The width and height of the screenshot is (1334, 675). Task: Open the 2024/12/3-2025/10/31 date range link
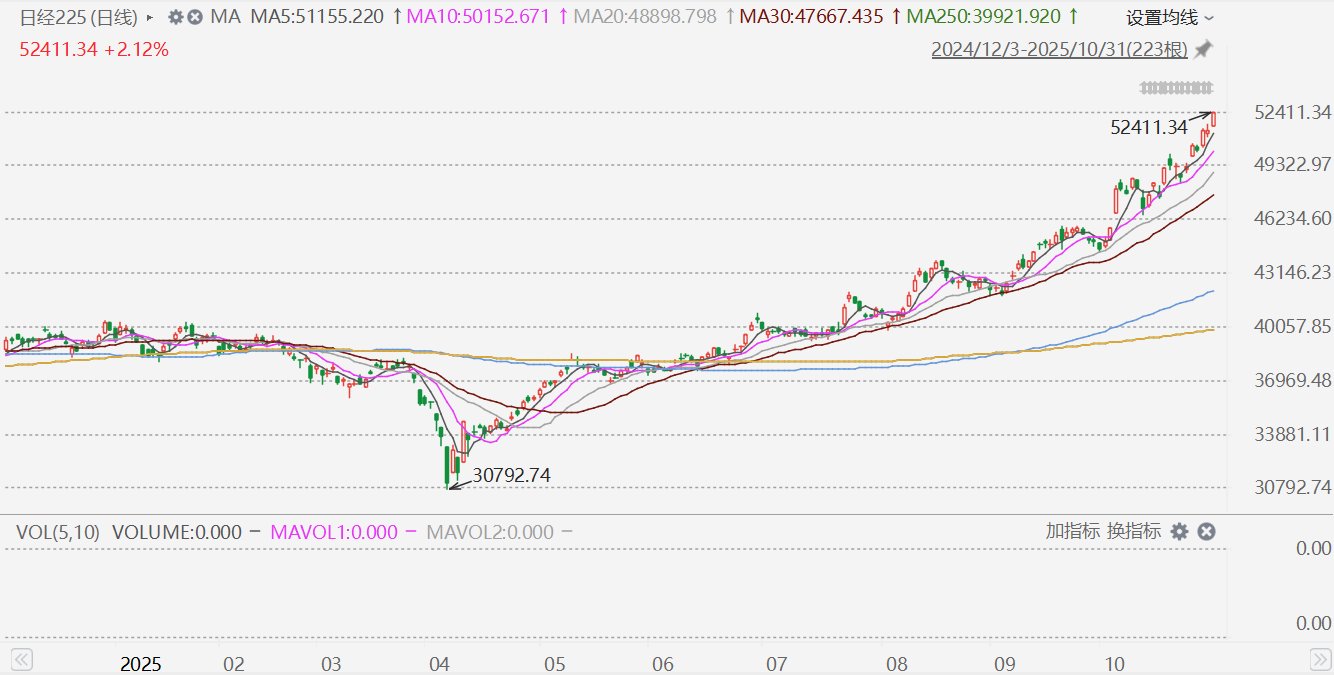[x=1060, y=49]
